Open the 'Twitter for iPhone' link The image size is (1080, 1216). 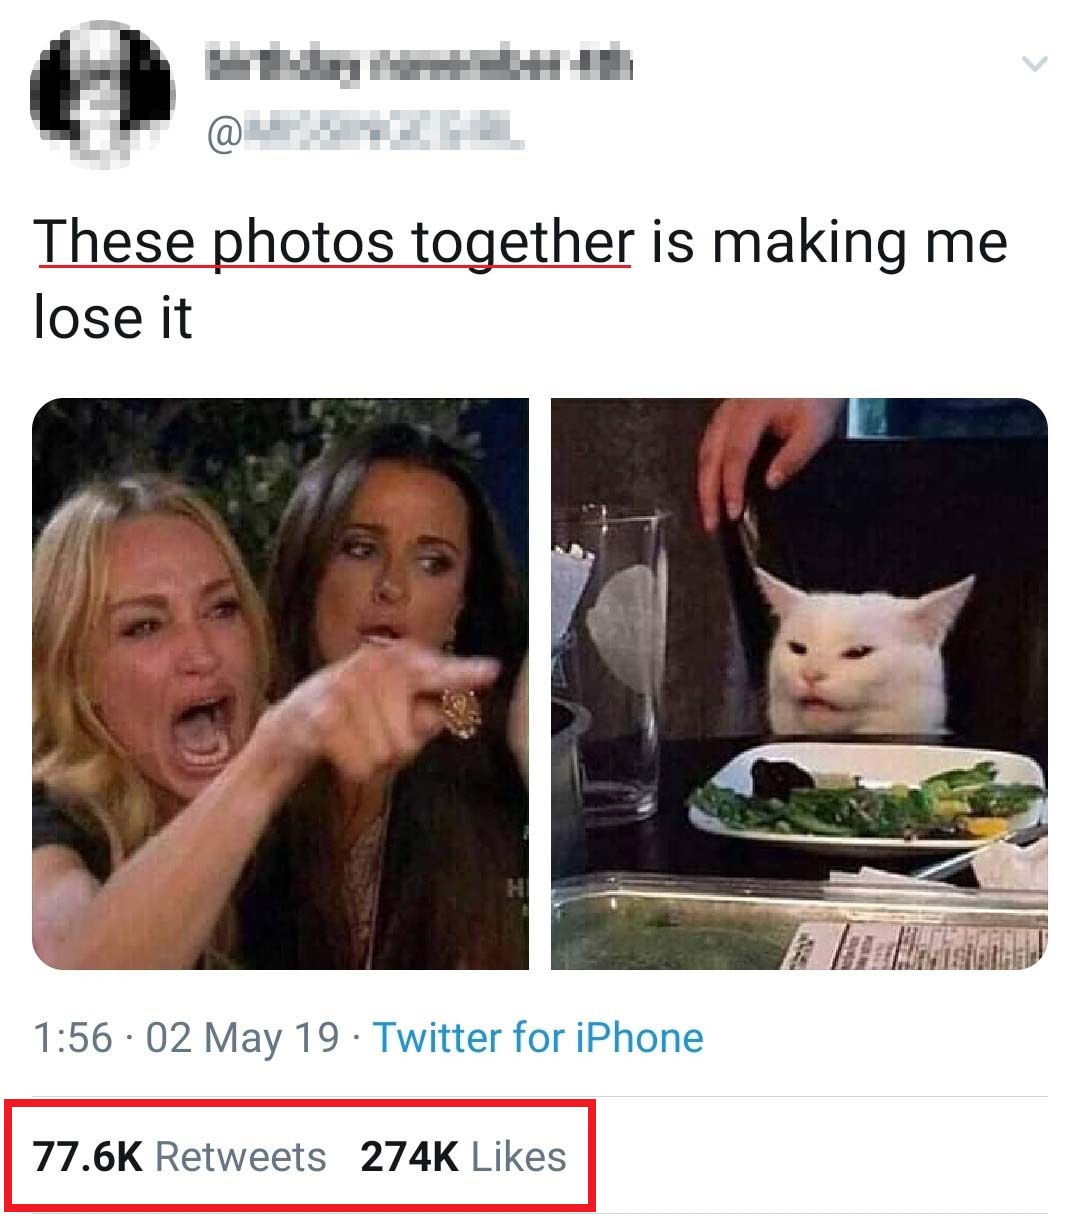point(538,1038)
